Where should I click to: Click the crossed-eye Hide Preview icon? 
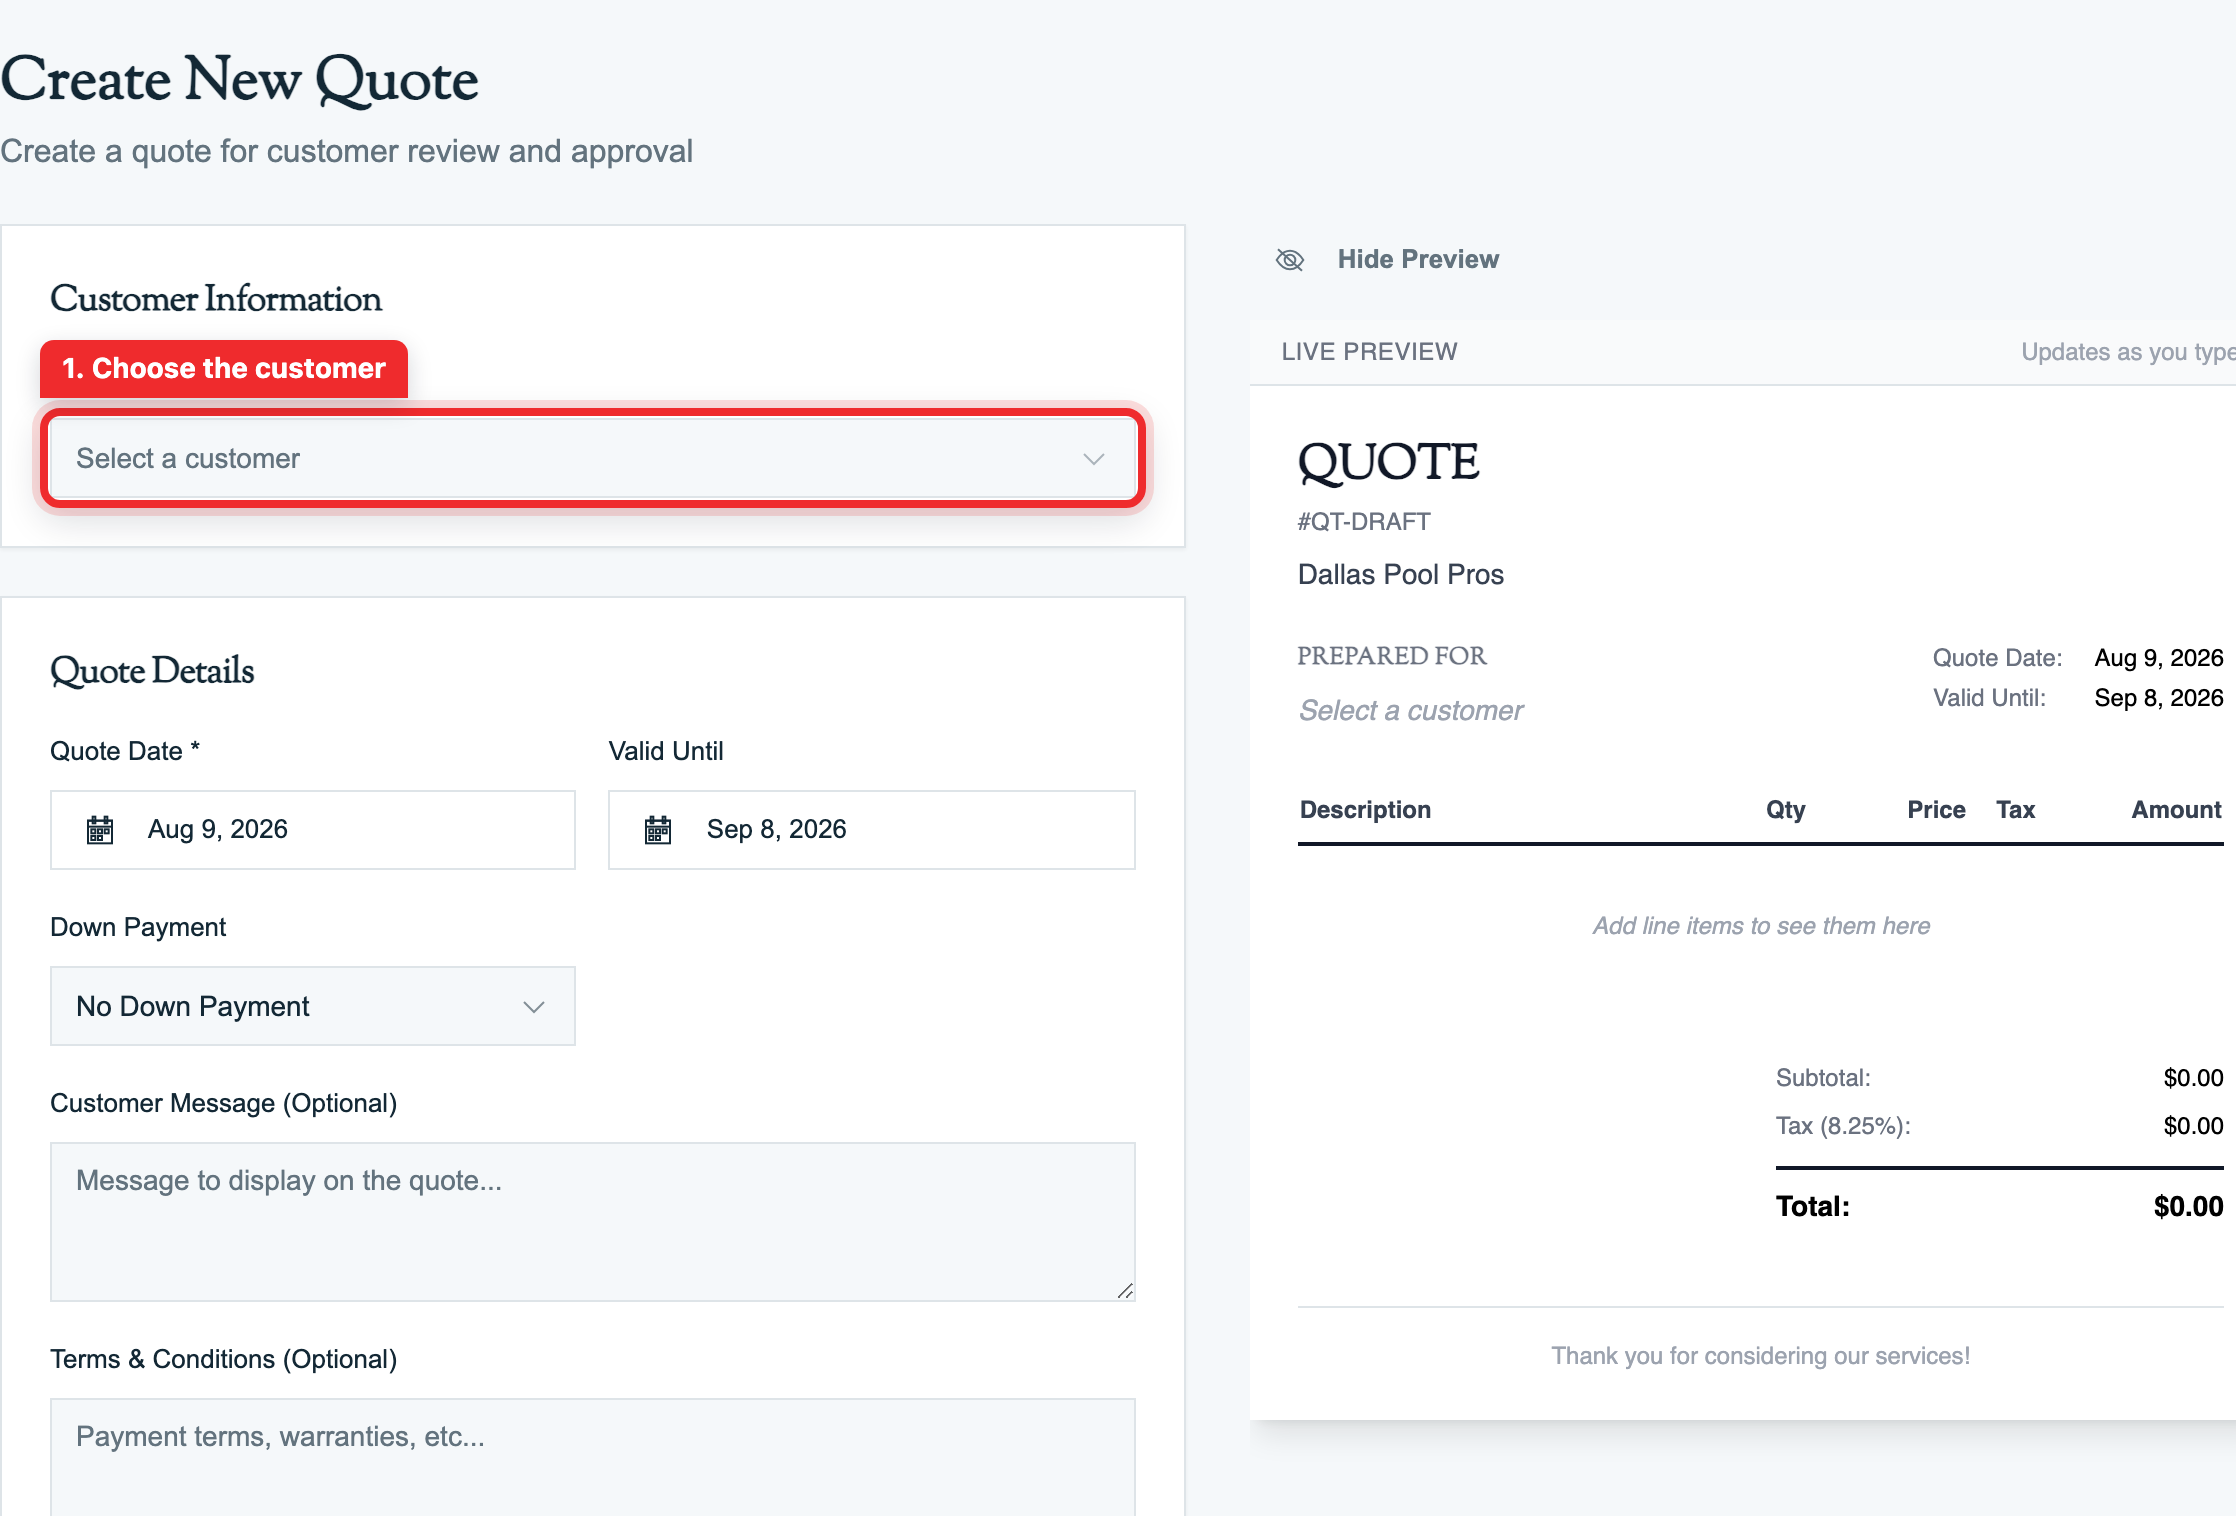click(1290, 260)
